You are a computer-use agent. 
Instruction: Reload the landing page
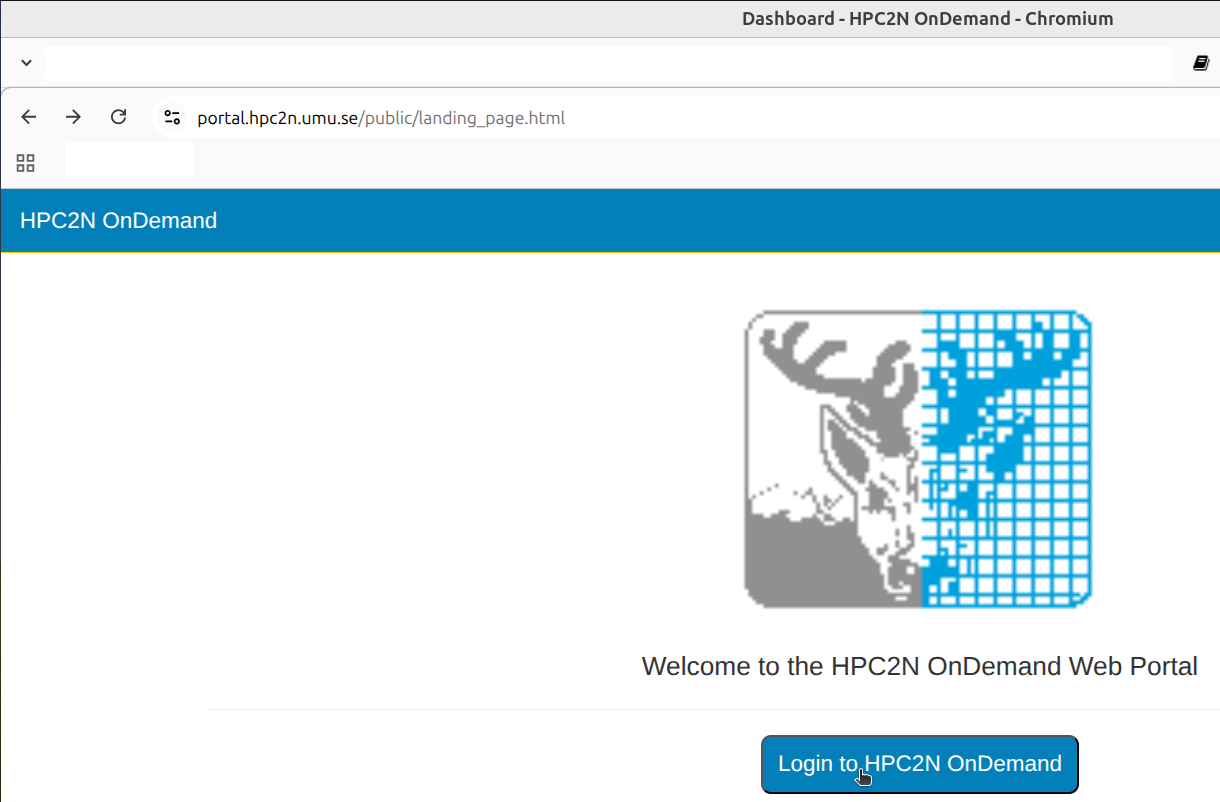tap(118, 117)
